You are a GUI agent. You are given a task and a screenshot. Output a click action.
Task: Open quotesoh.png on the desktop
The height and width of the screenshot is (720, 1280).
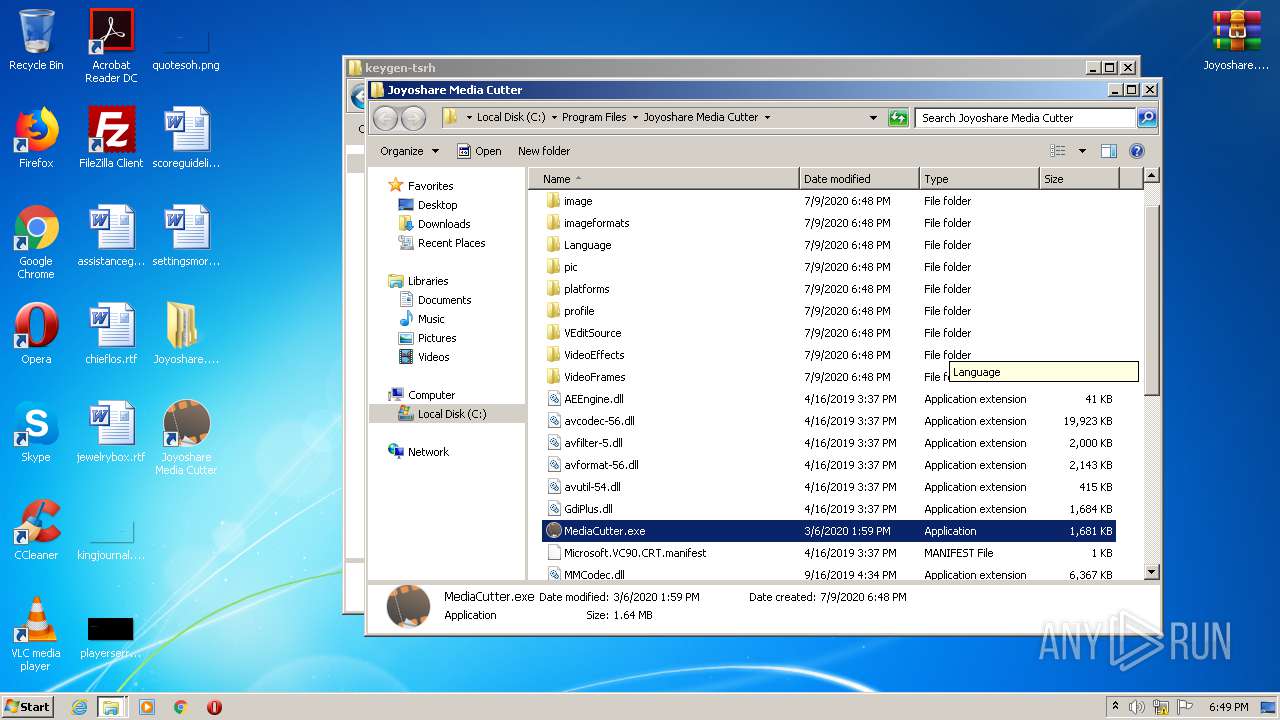point(186,46)
